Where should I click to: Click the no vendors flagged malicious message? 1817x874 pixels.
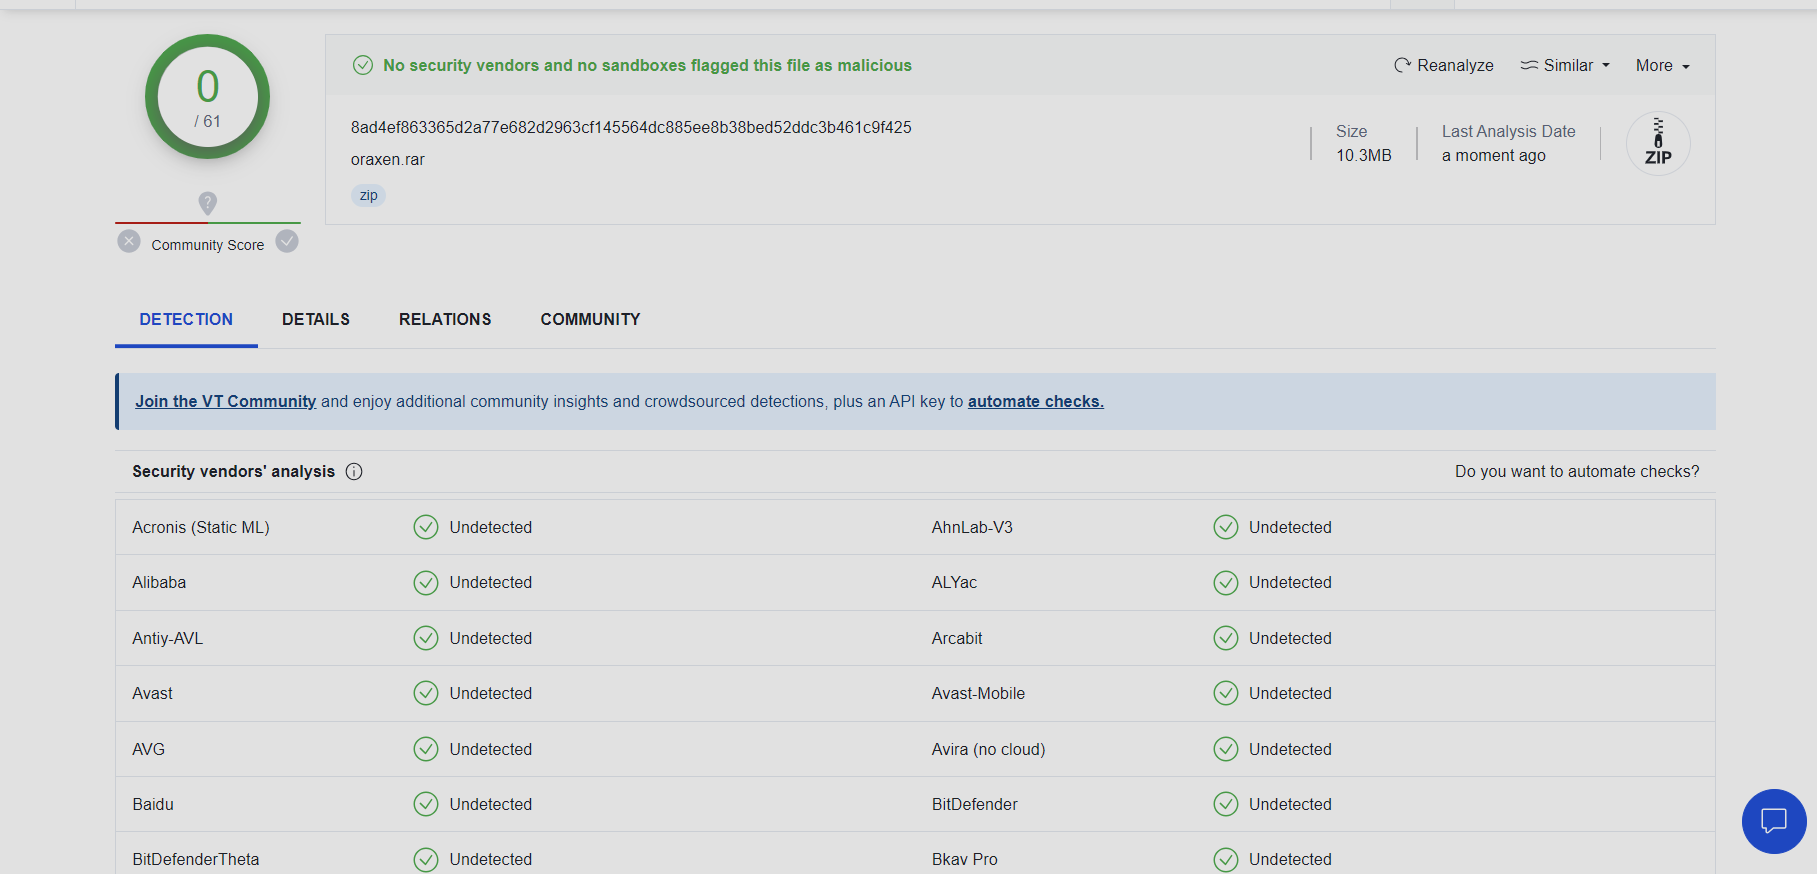click(x=647, y=65)
